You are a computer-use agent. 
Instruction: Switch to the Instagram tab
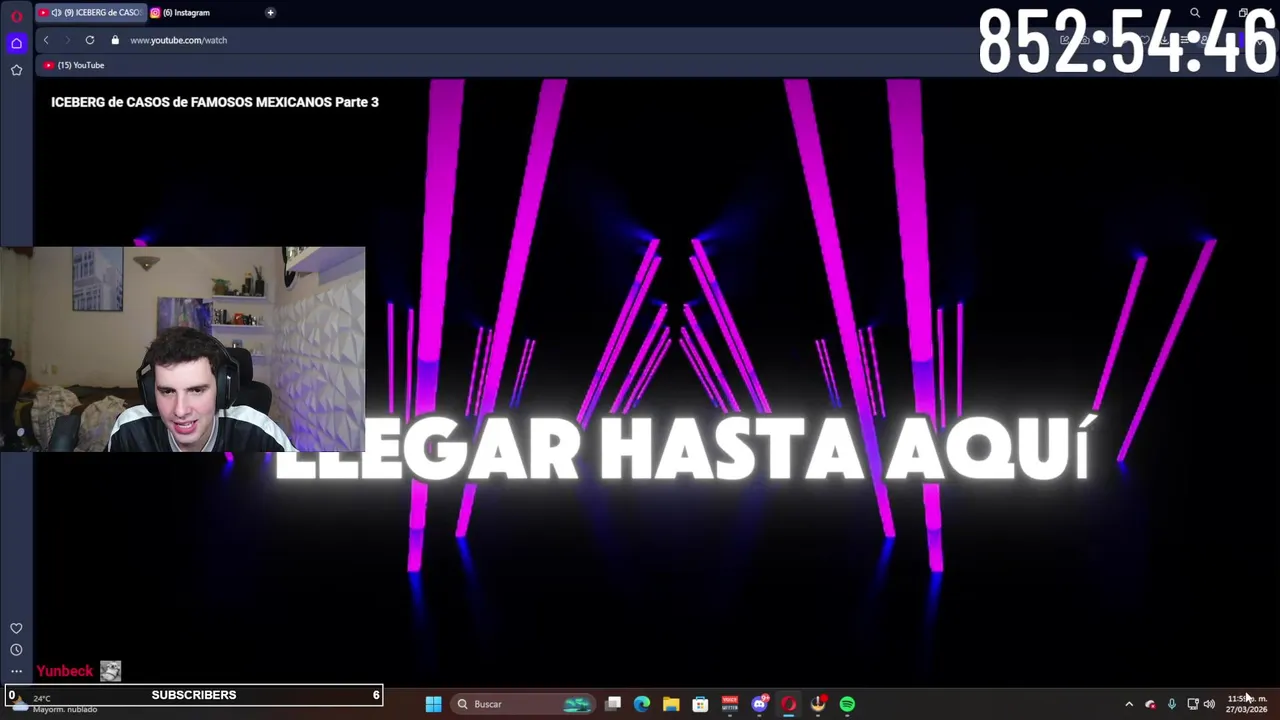[x=185, y=13]
